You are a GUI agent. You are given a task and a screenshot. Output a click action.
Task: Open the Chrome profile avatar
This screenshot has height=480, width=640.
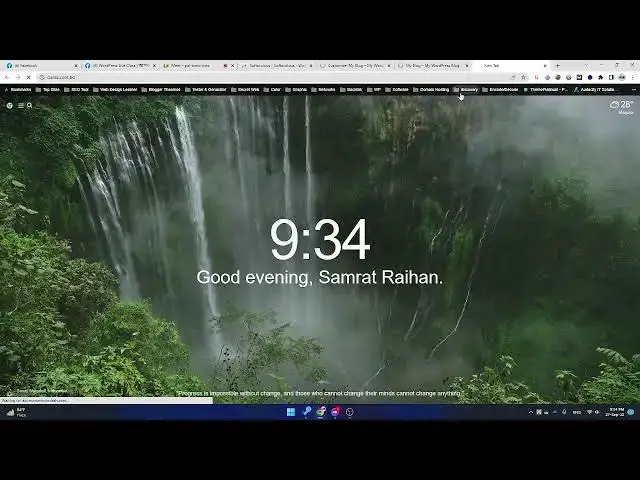(622, 77)
